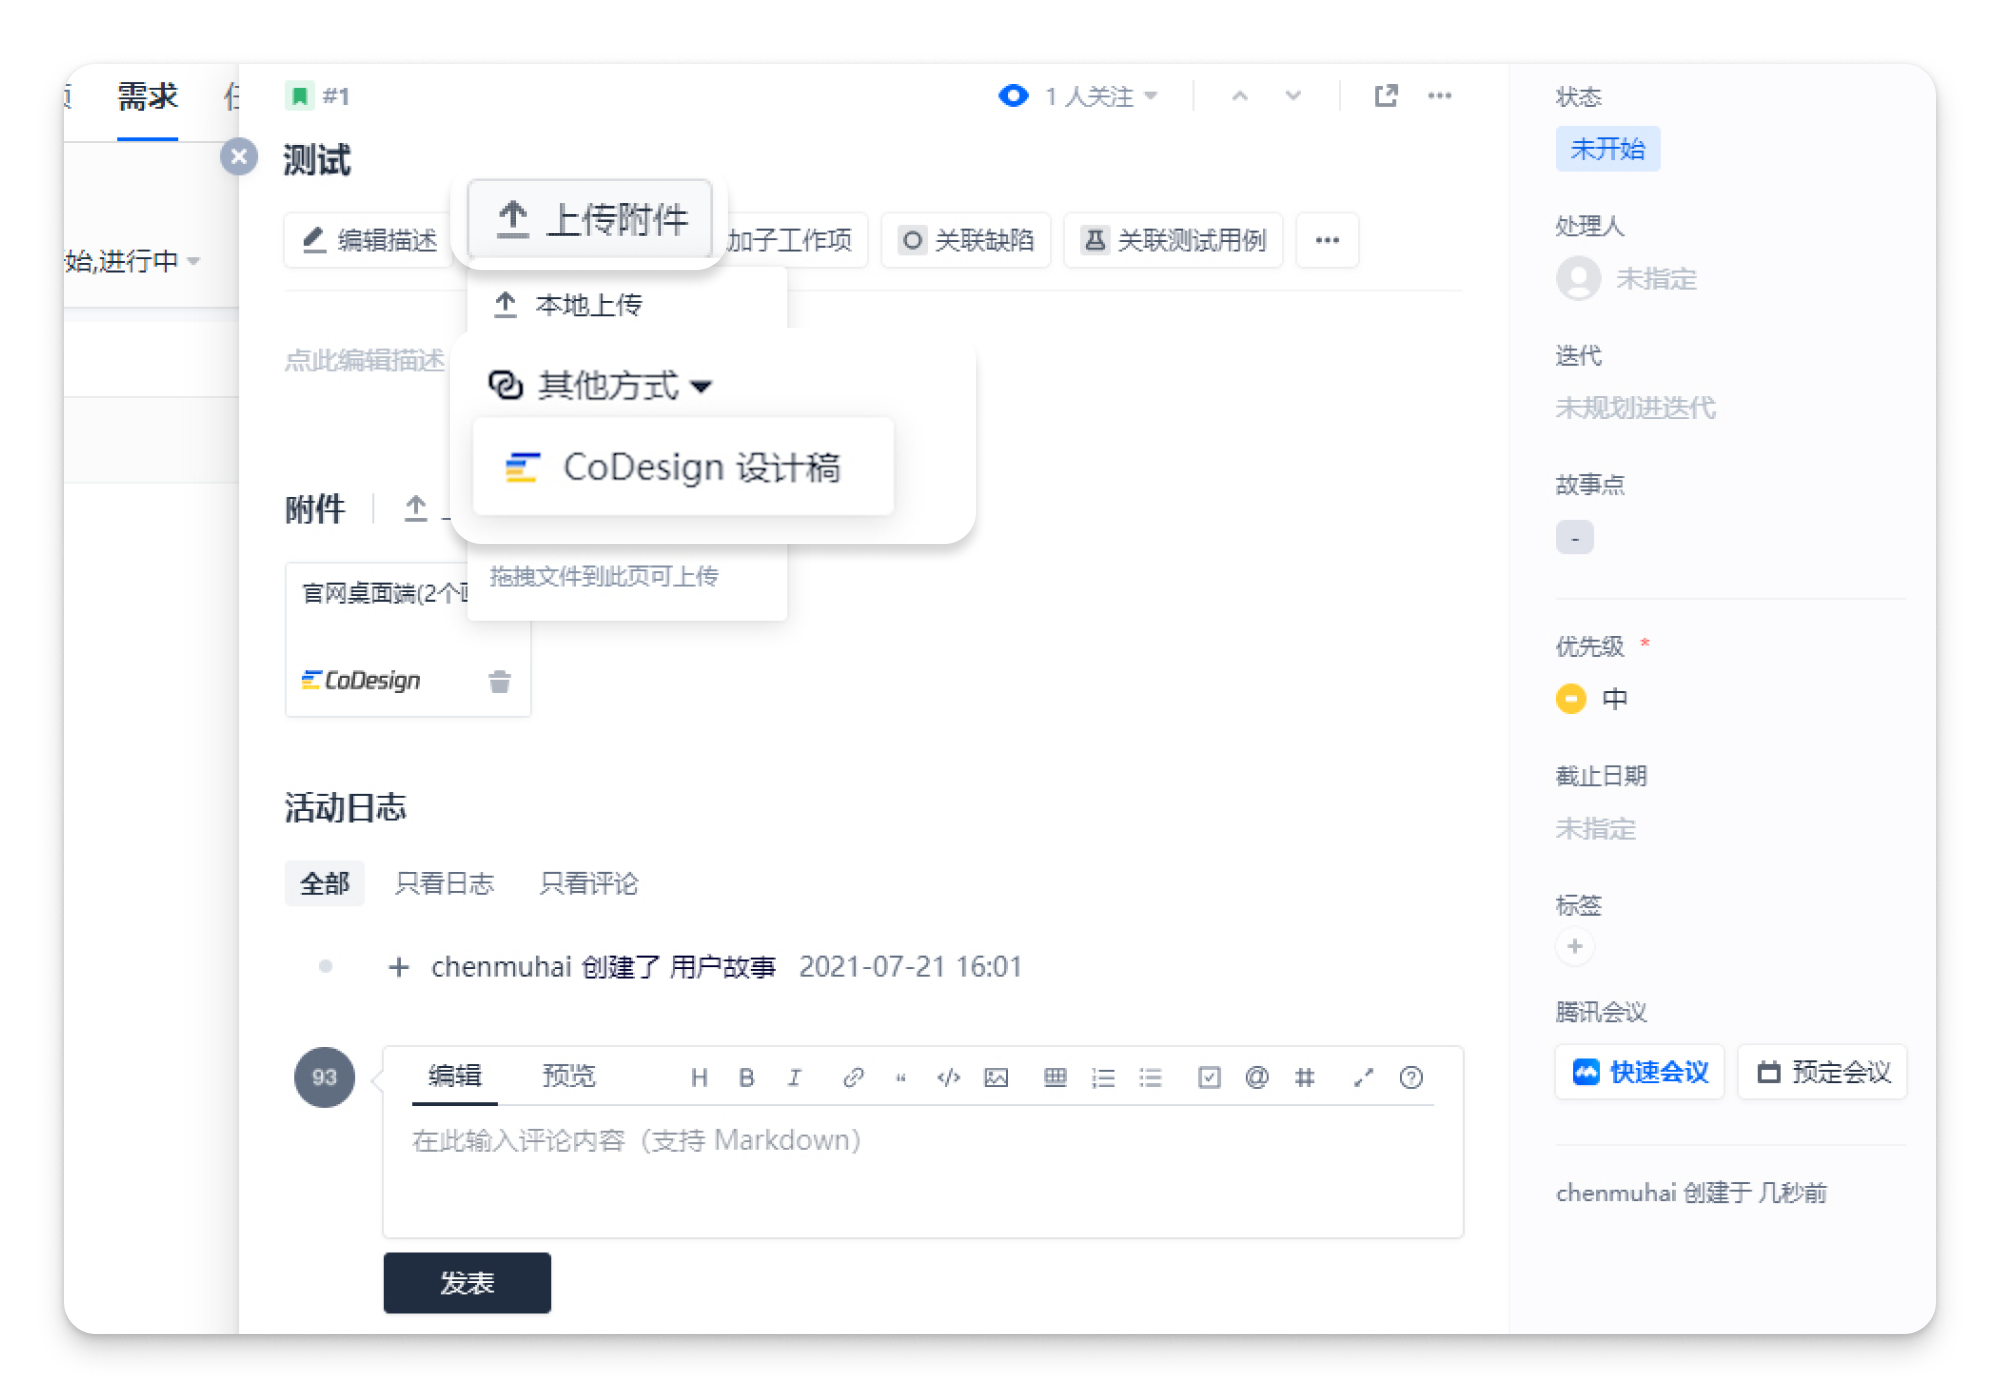Image resolution: width=2000 pixels, height=1398 pixels.
Task: Go to next issue with down chevron
Action: [x=1293, y=96]
